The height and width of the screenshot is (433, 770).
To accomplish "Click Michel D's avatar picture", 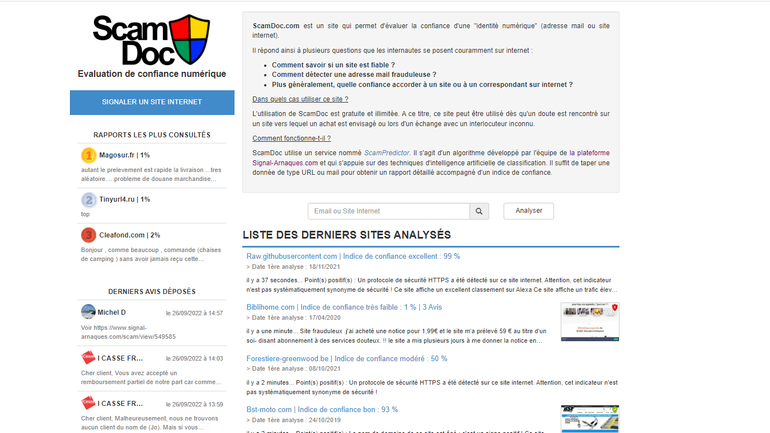I will coord(88,312).
